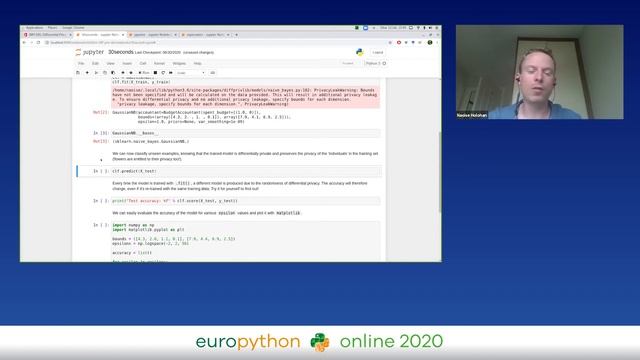Click the browser profile avatar icon
The width and height of the screenshot is (640, 360).
point(430,42)
